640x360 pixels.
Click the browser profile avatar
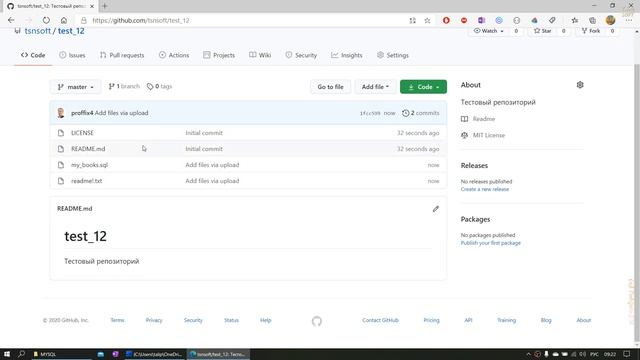coord(610,20)
